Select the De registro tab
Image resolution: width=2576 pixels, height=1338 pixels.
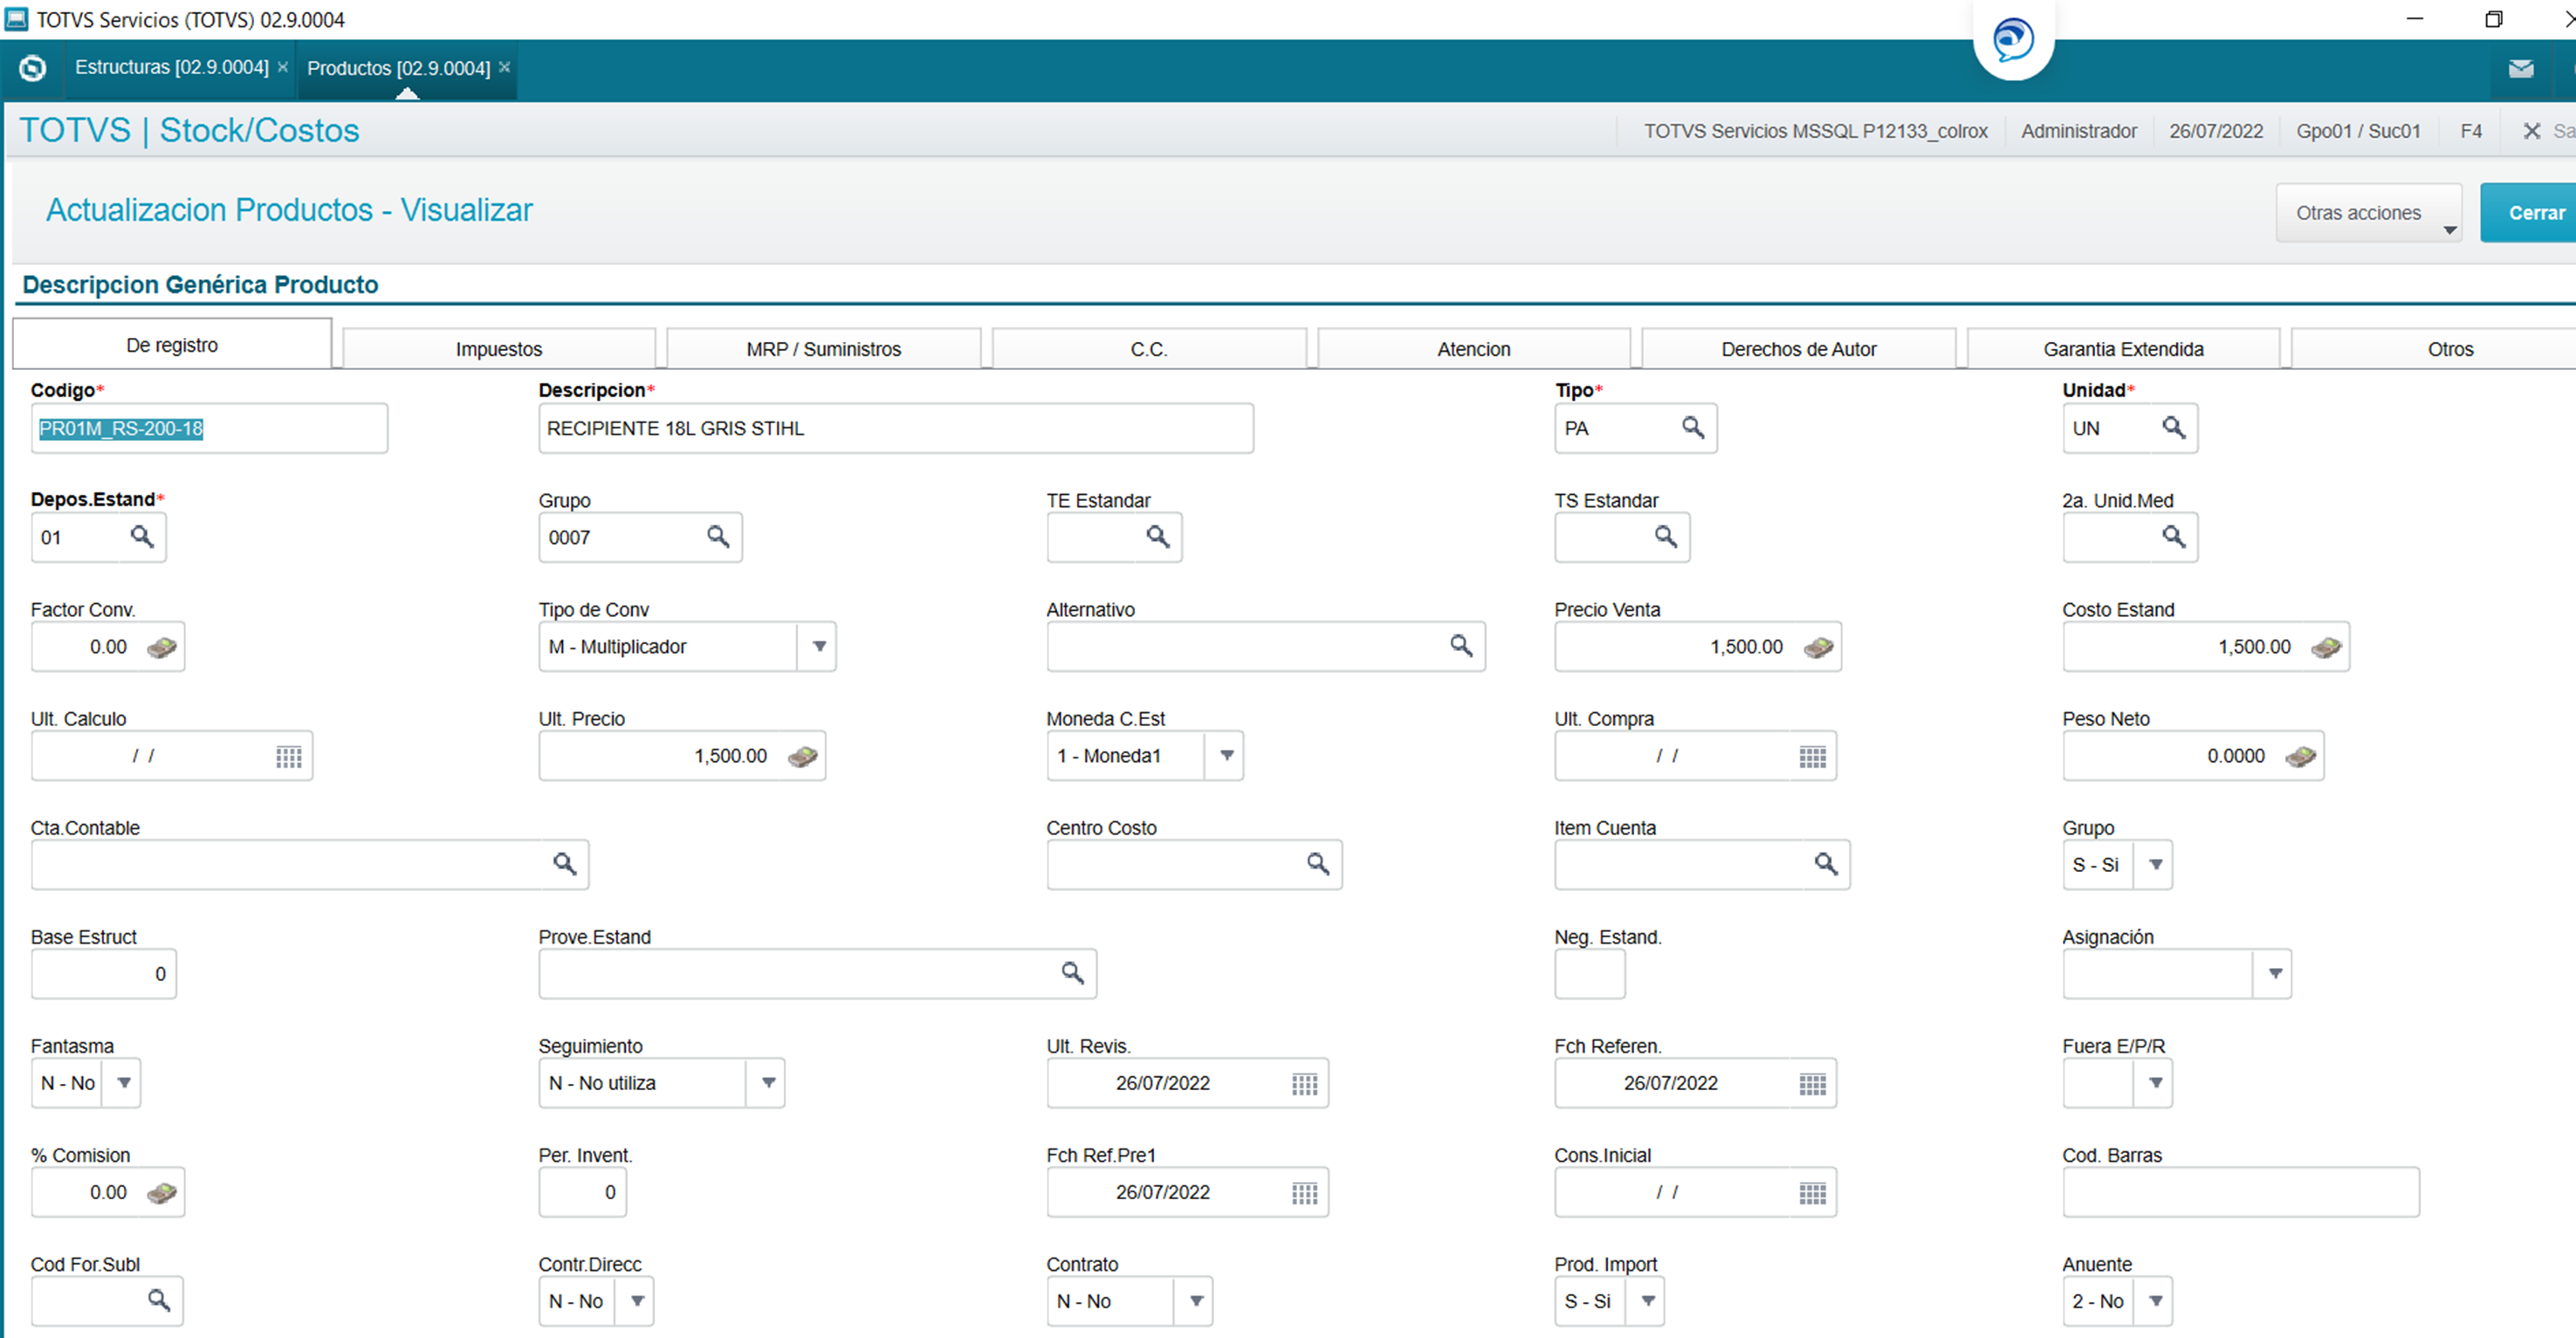click(172, 345)
